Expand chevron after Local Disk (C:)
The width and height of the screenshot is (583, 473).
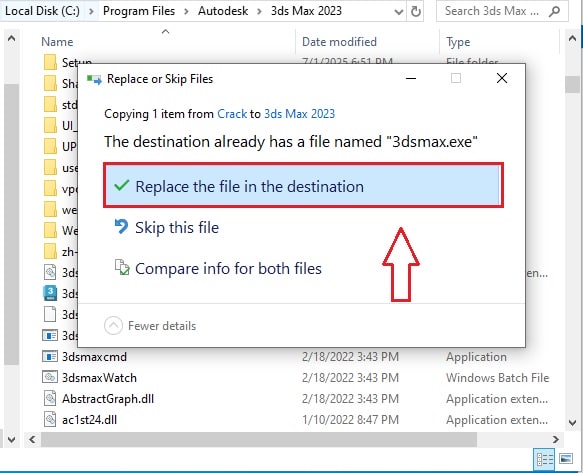point(91,12)
